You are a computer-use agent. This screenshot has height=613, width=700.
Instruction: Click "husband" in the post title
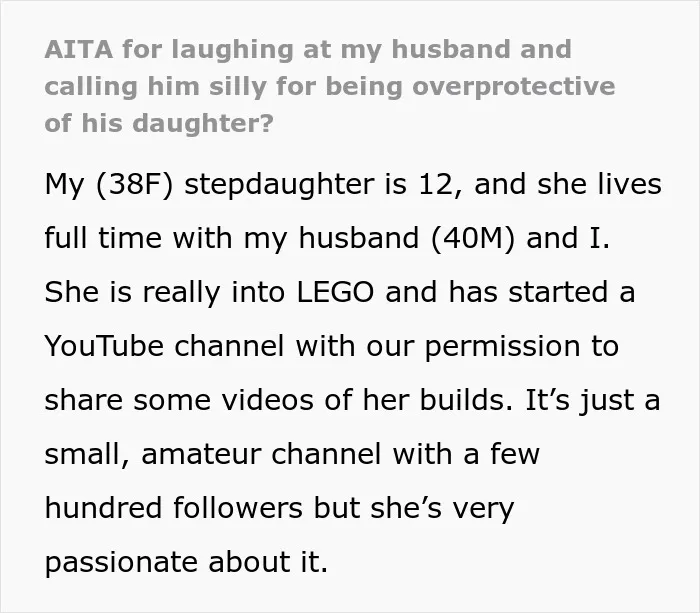[450, 49]
